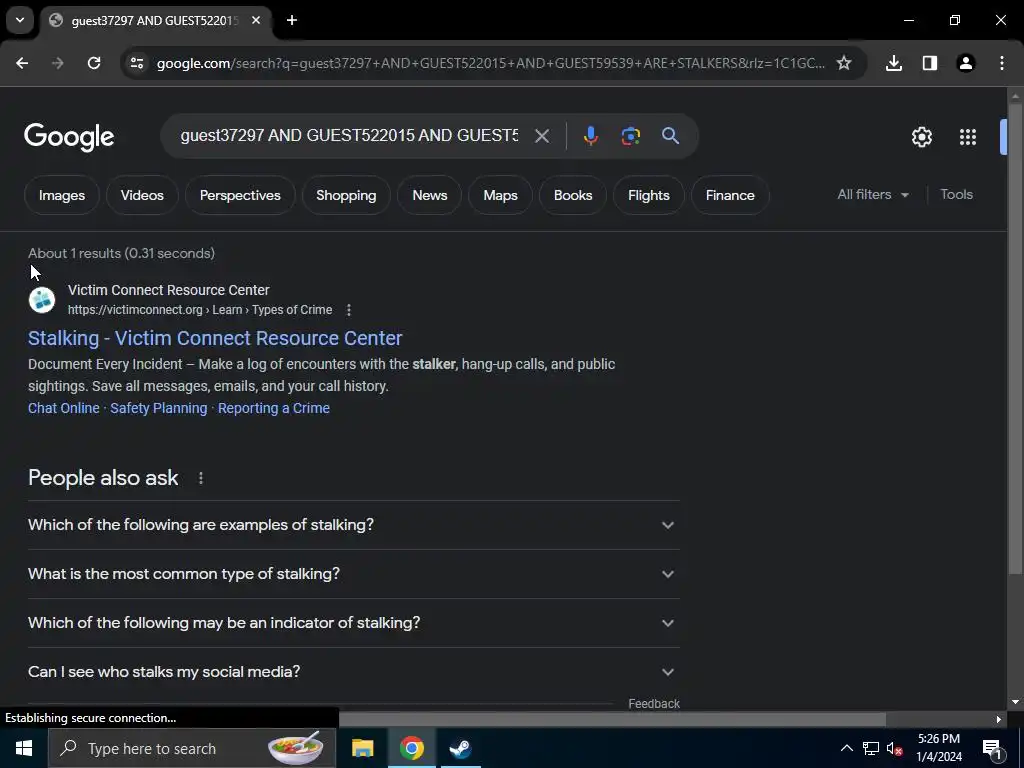This screenshot has width=1024, height=768.
Task: Open search Tools
Action: pyautogui.click(x=956, y=195)
